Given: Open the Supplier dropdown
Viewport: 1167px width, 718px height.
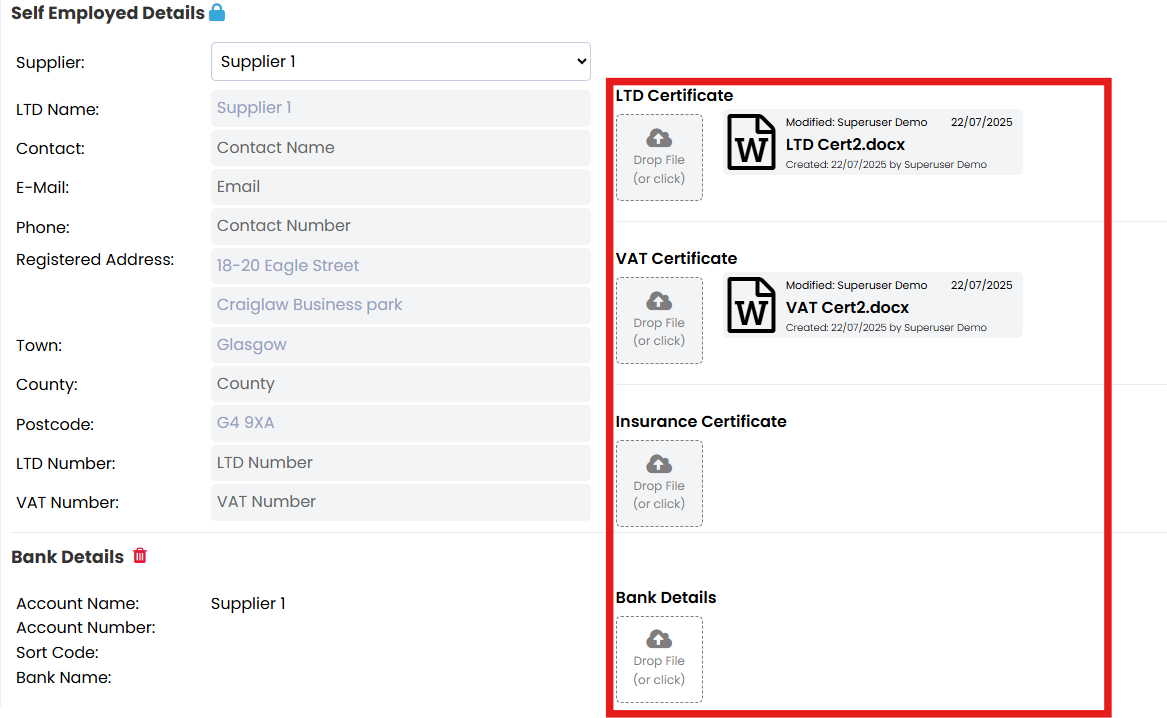Looking at the screenshot, I should 400,61.
